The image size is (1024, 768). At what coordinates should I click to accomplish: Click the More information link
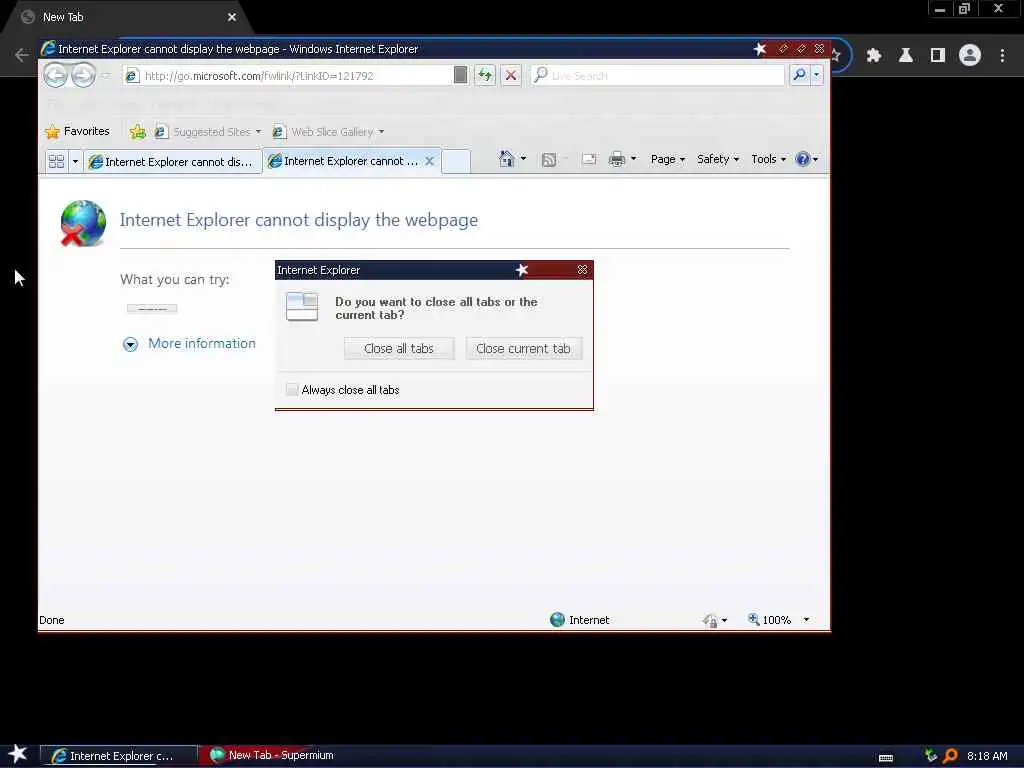(202, 344)
